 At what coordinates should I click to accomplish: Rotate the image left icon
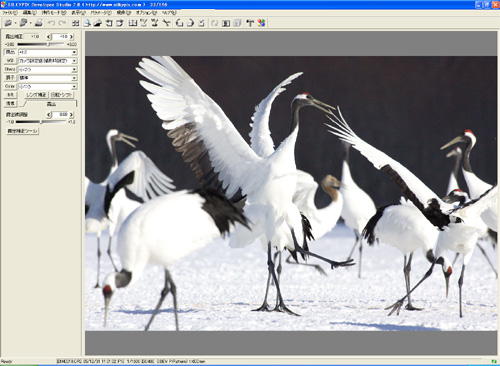(x=179, y=23)
